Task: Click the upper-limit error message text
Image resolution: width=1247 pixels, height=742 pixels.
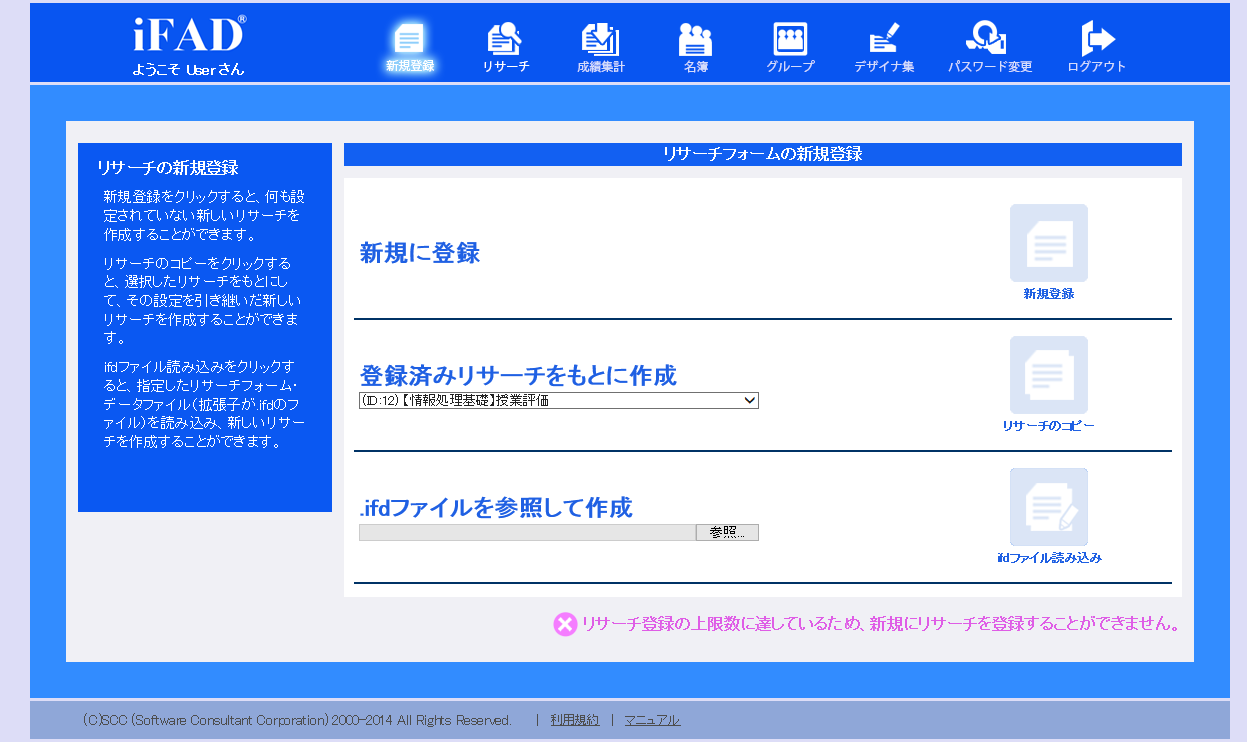Action: click(x=880, y=624)
